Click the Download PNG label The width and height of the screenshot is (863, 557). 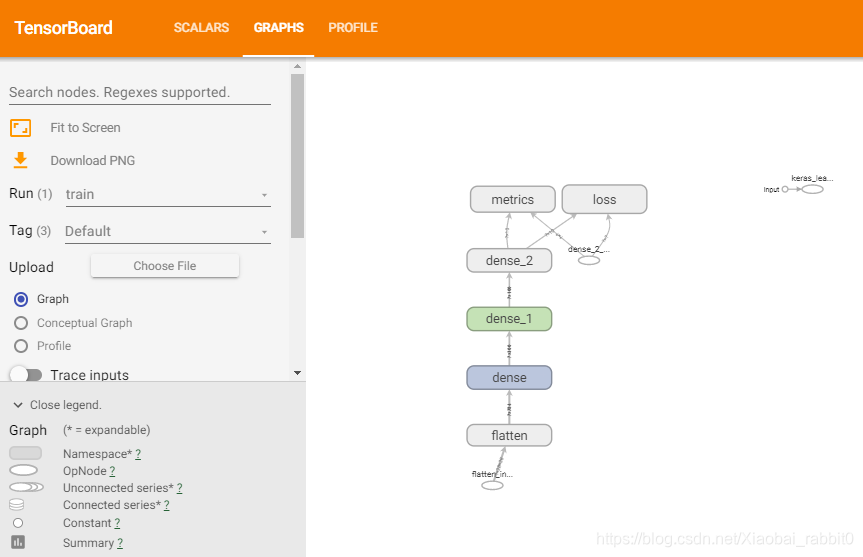pos(92,161)
